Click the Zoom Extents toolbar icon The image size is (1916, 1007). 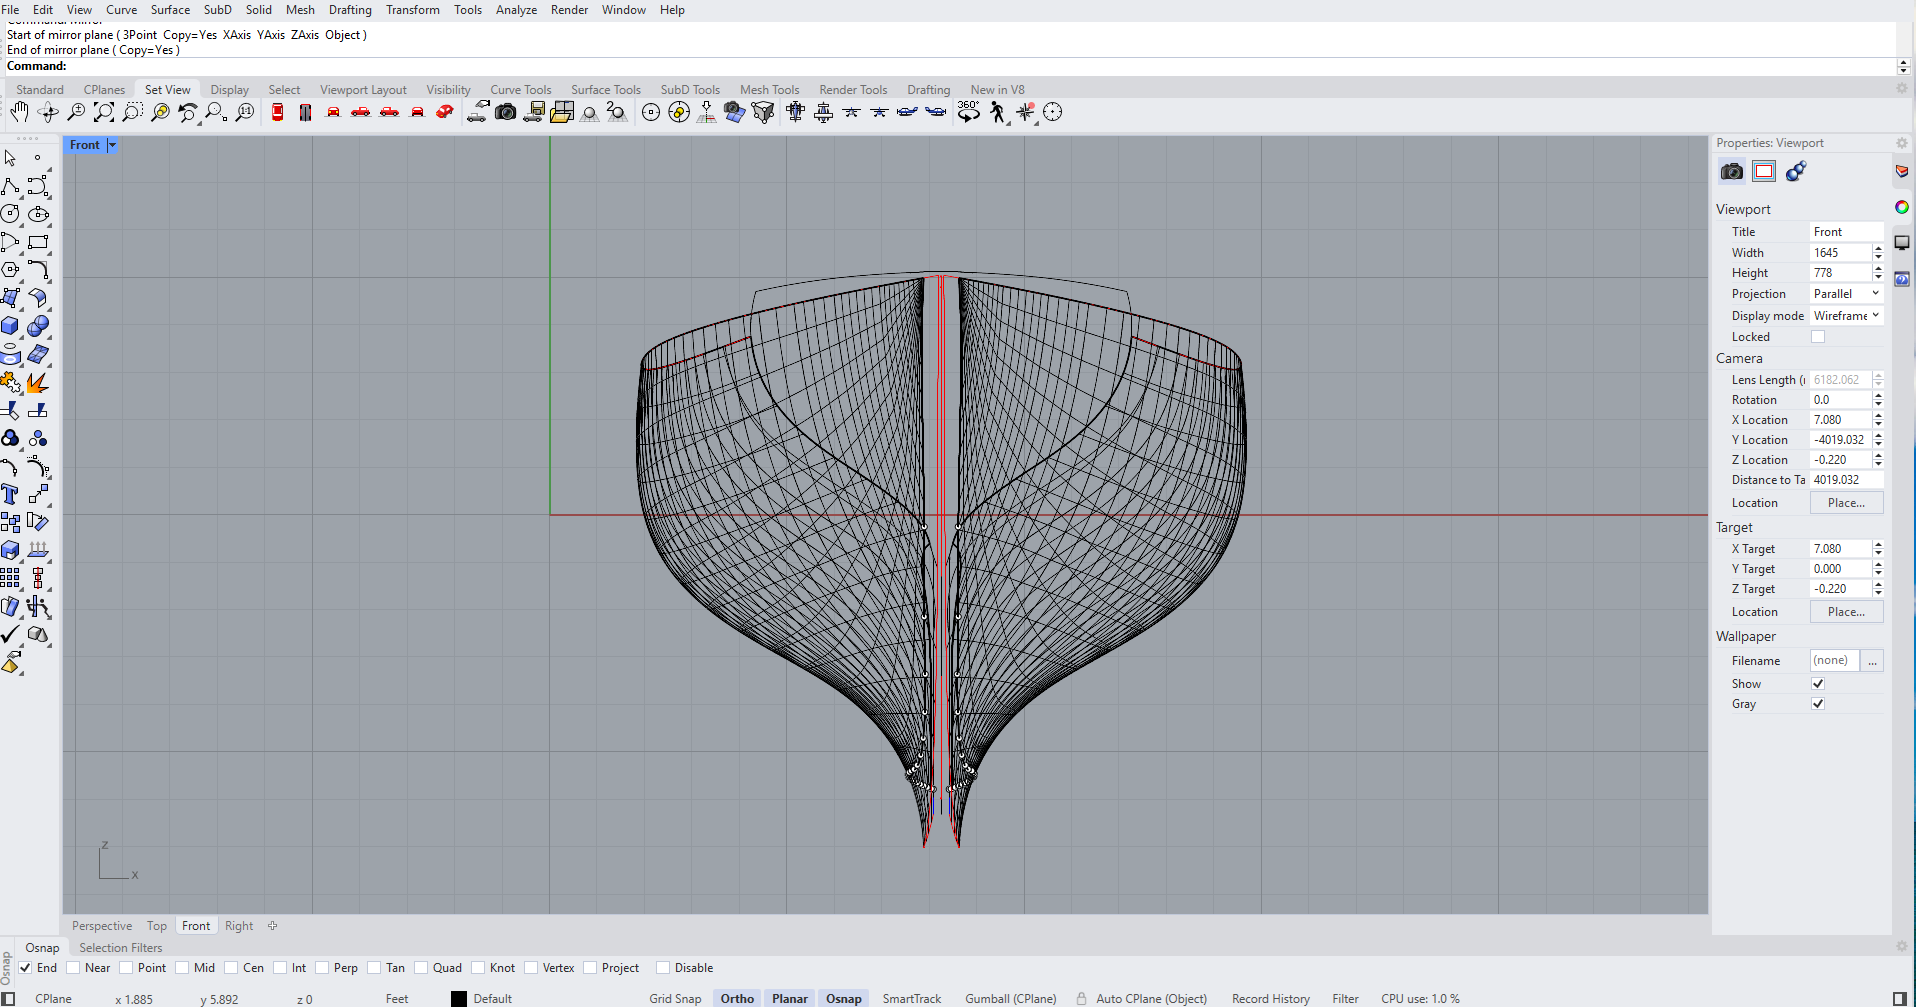point(104,112)
